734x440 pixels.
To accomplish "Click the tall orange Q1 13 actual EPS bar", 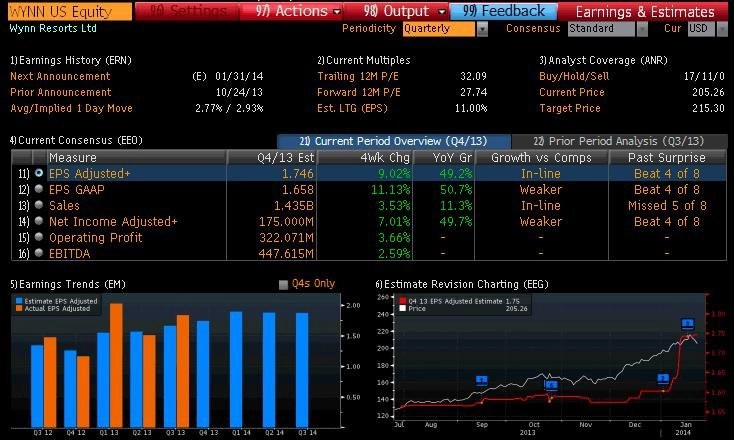I will [116, 365].
